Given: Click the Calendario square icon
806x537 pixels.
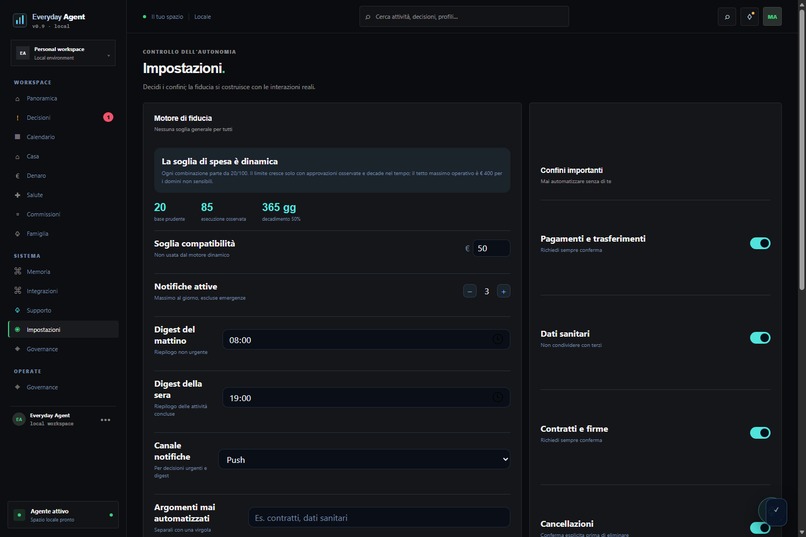Looking at the screenshot, I should (x=17, y=137).
